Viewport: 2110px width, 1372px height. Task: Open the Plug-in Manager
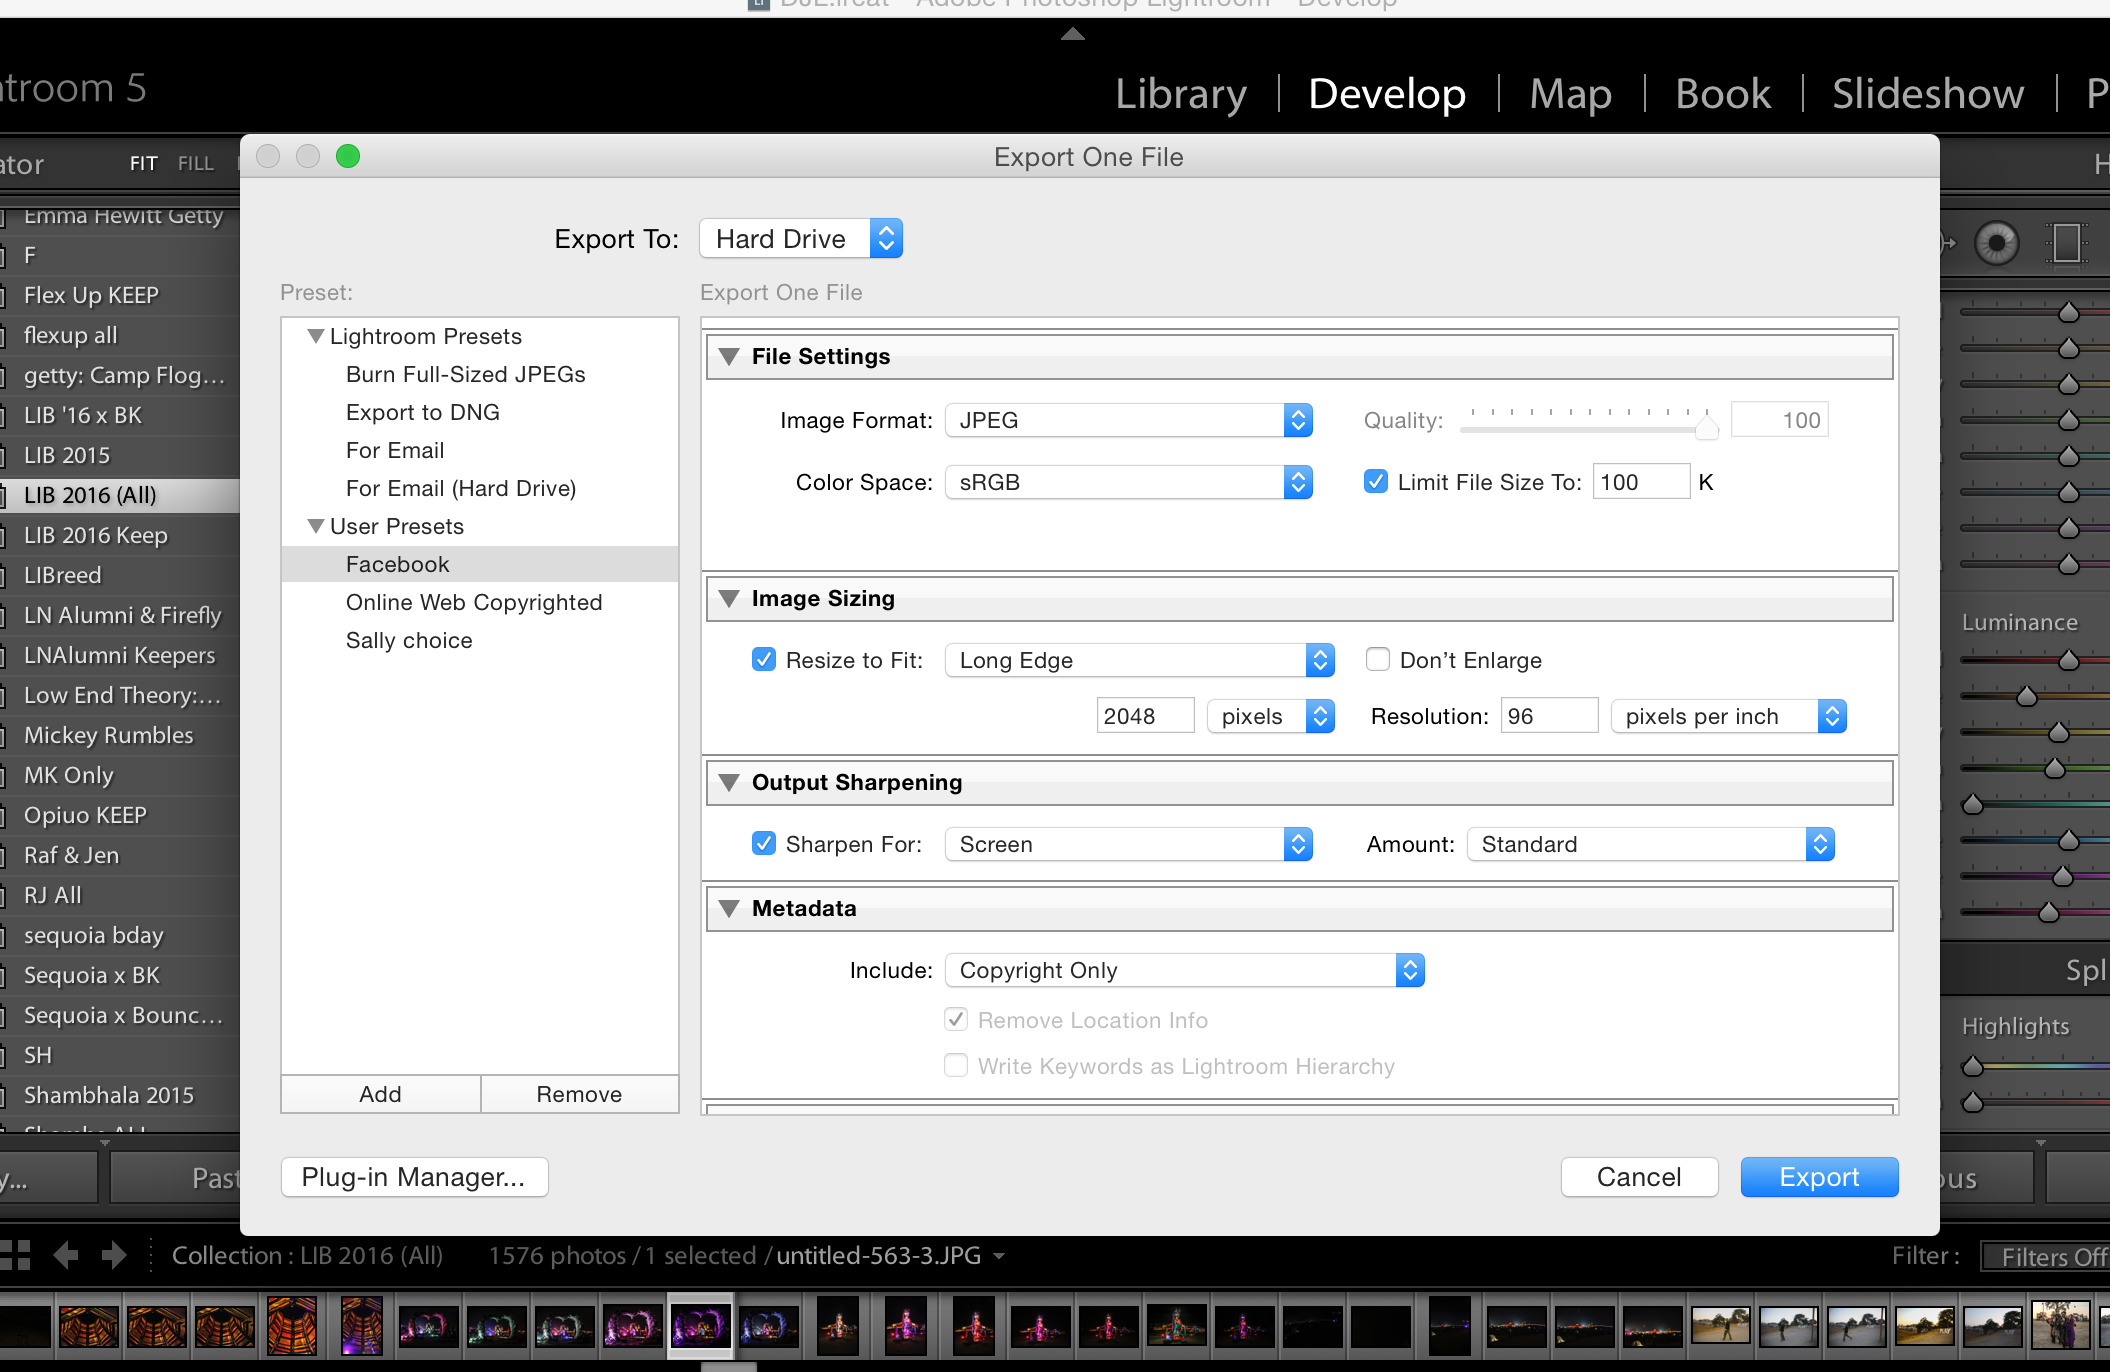[x=414, y=1177]
